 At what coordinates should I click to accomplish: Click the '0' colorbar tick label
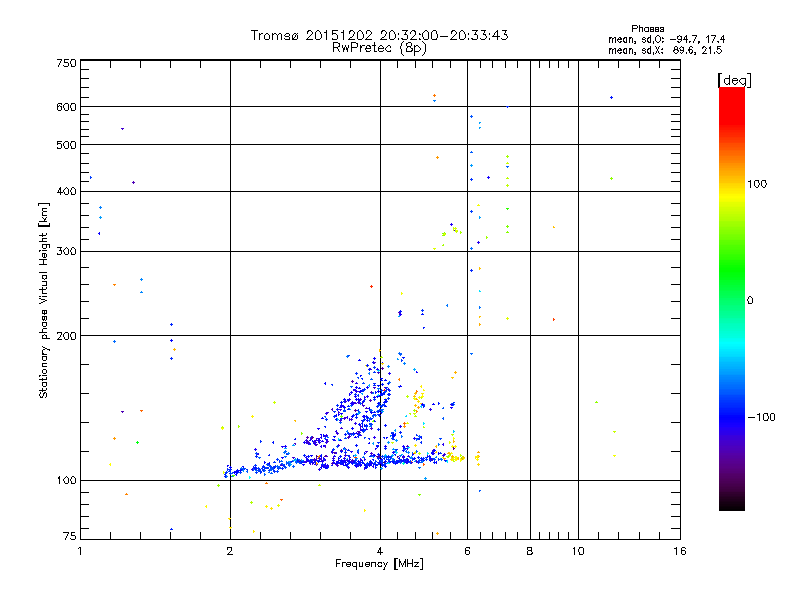[x=750, y=301]
